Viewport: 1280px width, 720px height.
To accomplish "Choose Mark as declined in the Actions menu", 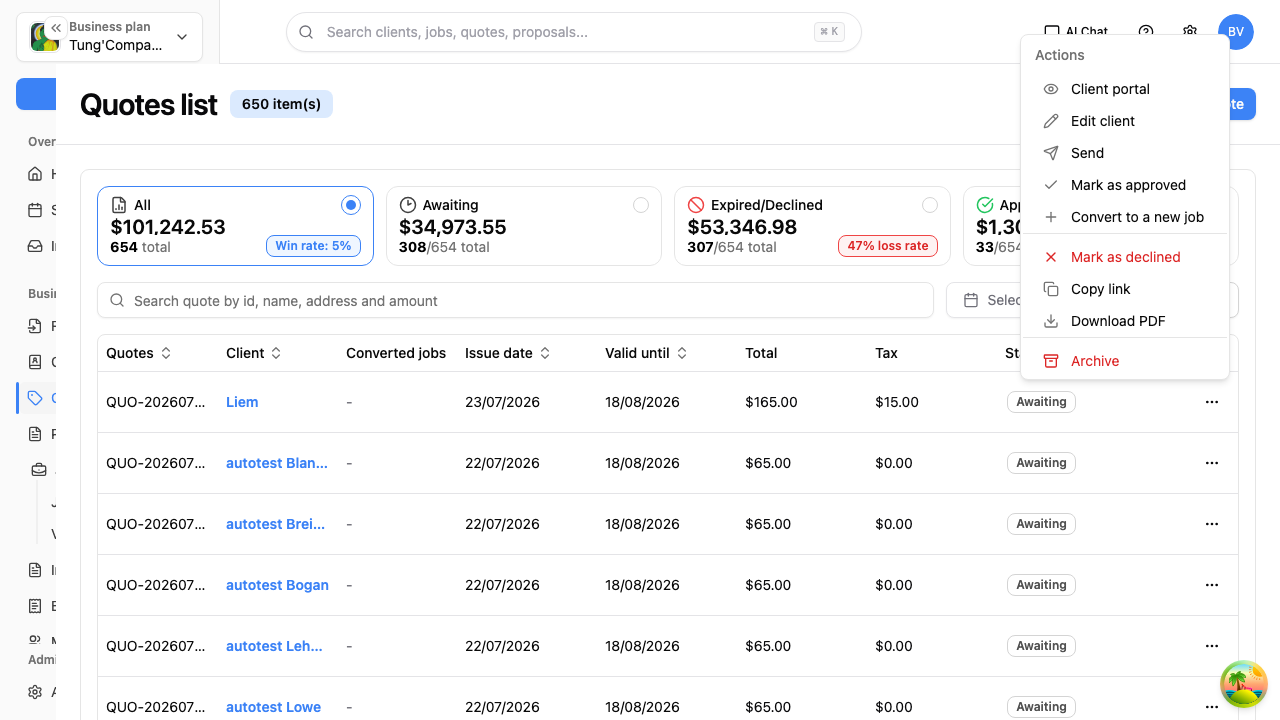I will coord(1125,257).
